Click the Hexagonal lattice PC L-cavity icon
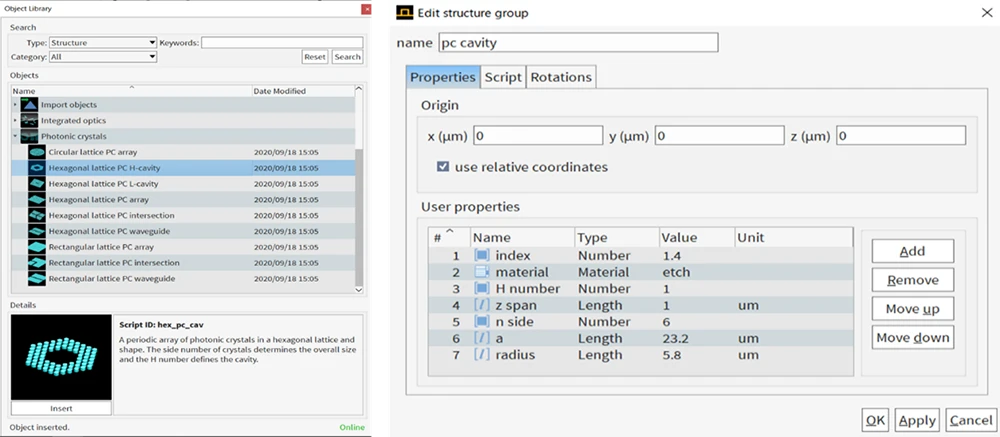This screenshot has width=1000, height=437. click(x=38, y=184)
